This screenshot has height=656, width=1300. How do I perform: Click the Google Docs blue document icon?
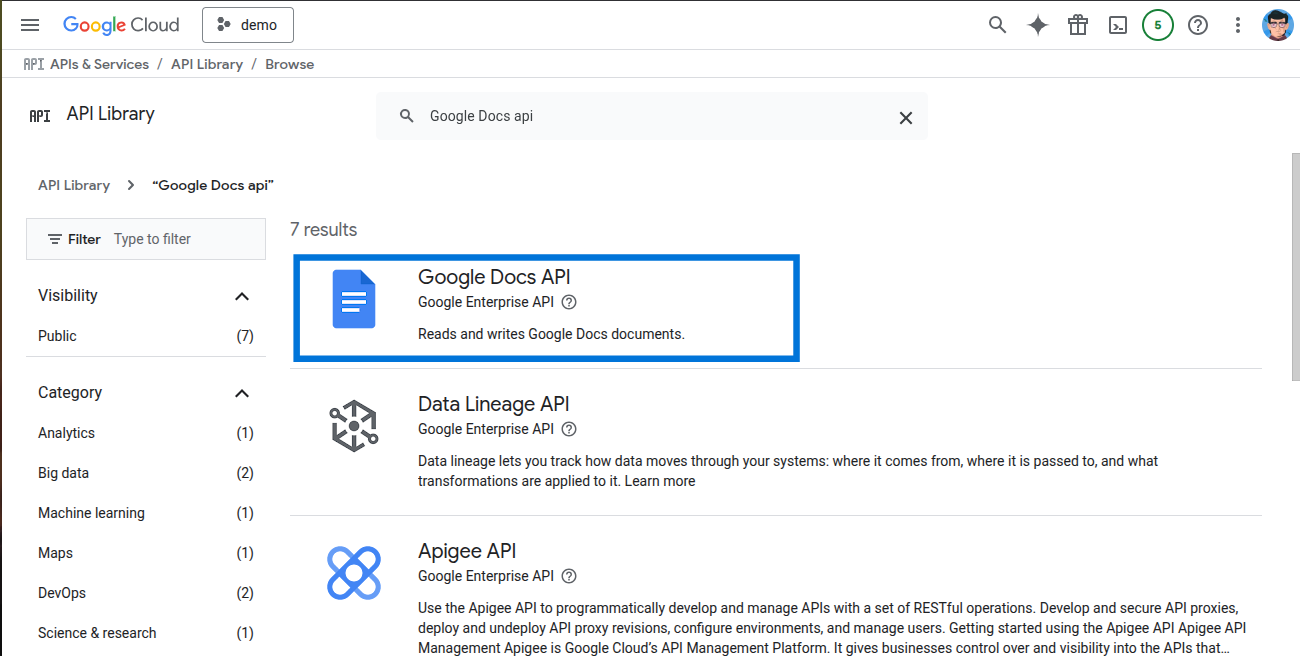pos(354,299)
